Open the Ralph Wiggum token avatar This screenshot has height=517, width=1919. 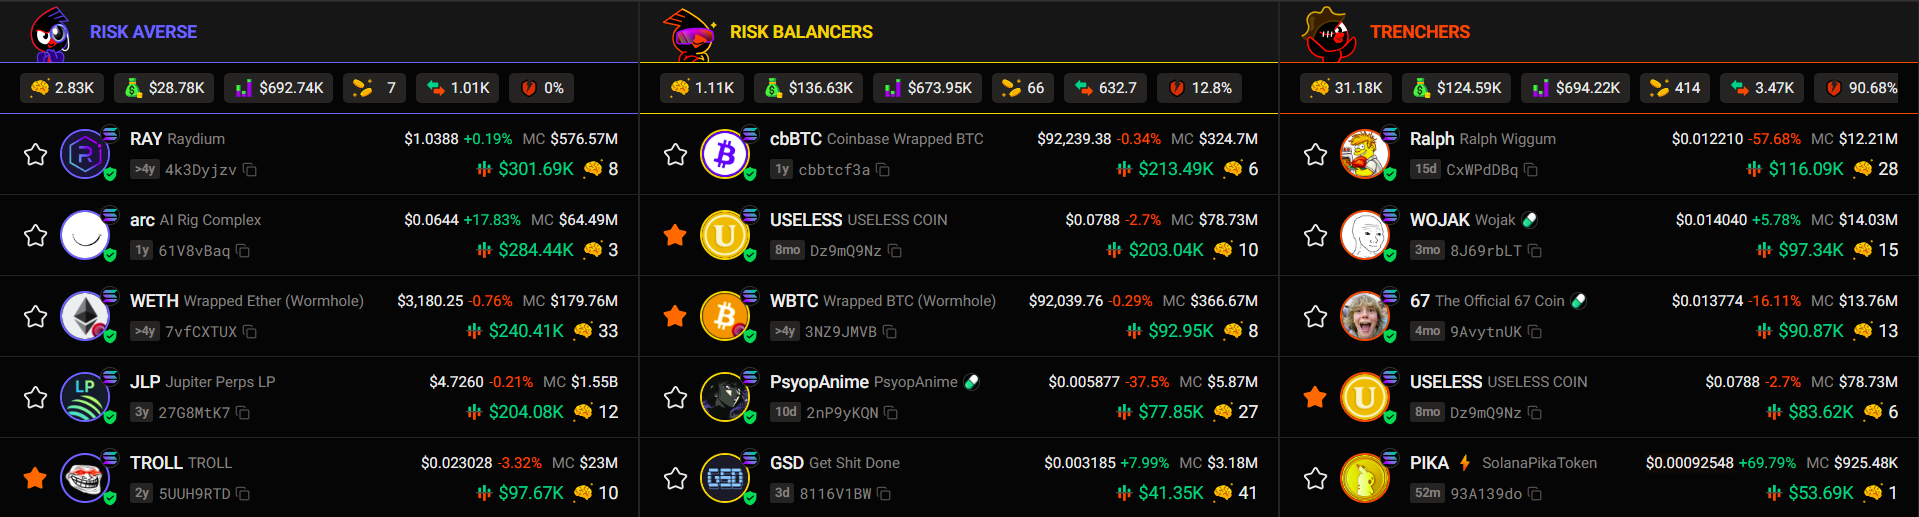point(1365,154)
